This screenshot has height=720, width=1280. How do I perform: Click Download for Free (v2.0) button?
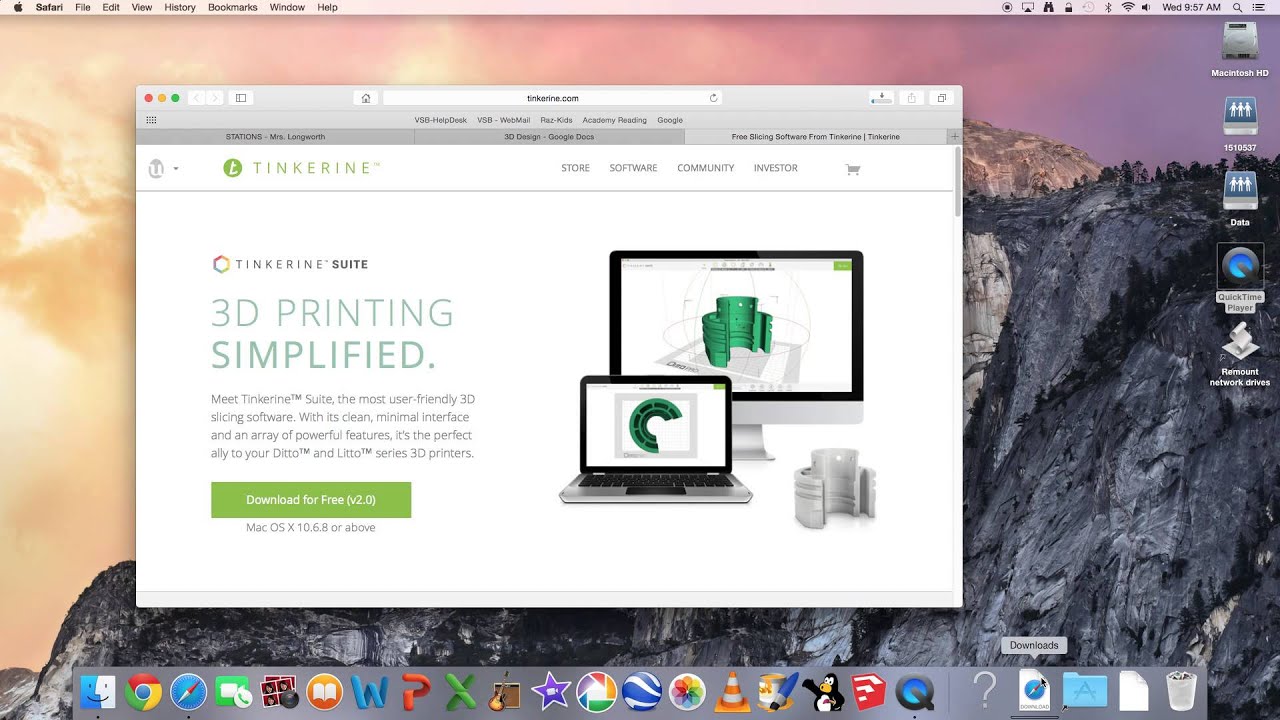tap(311, 500)
